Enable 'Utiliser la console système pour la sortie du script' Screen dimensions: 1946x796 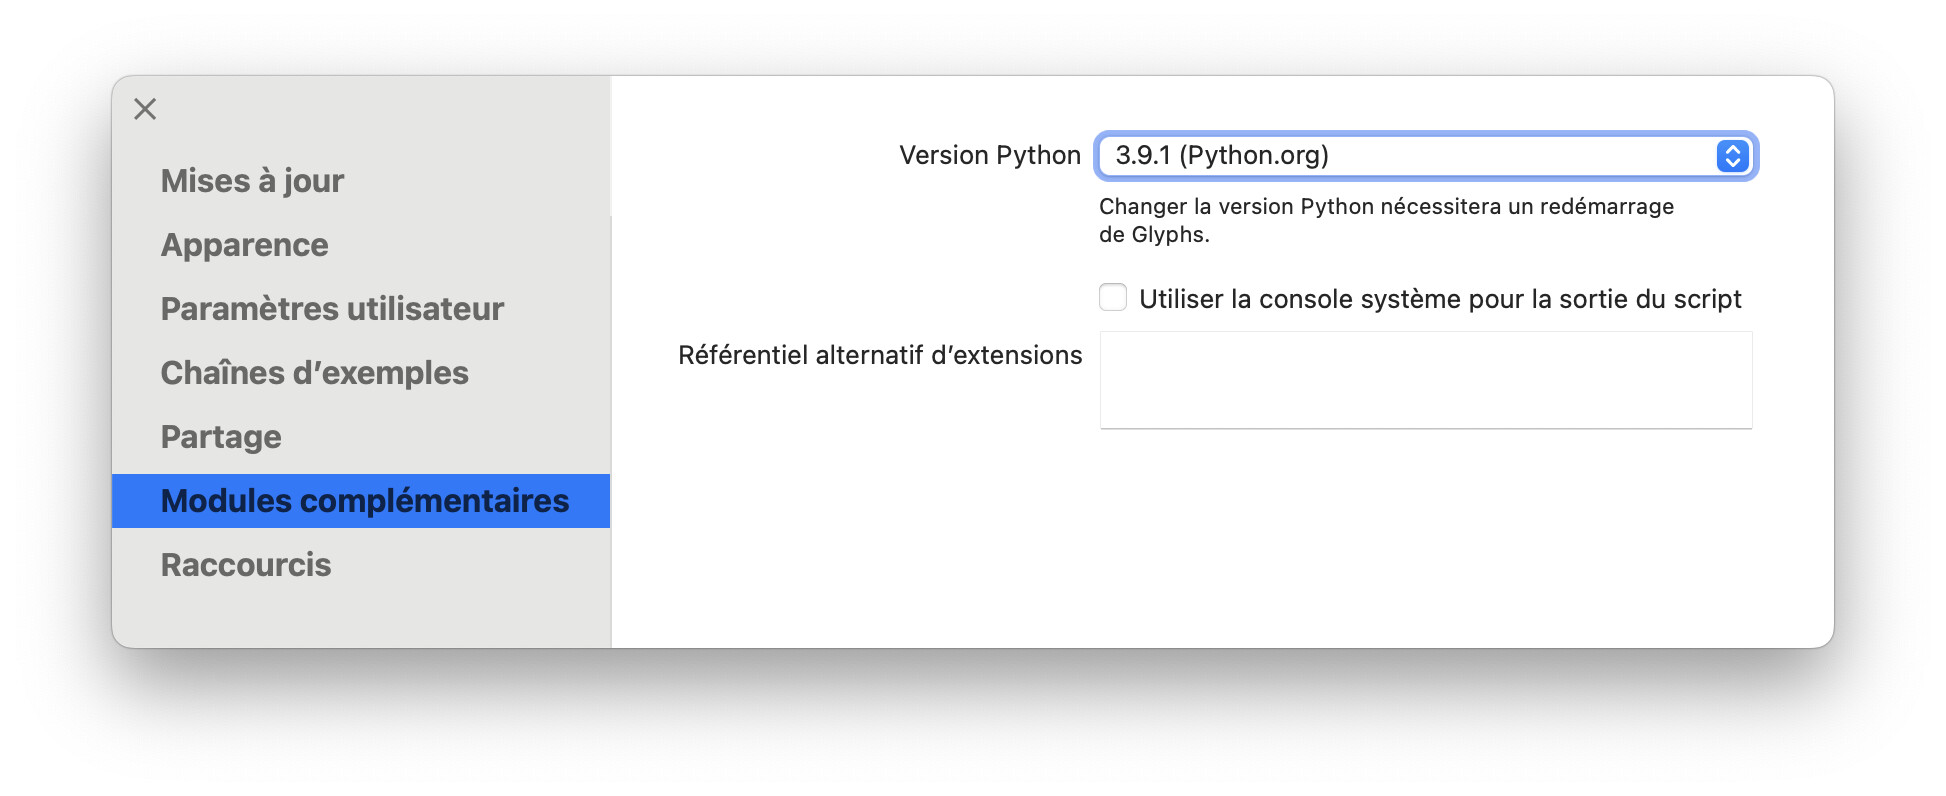tap(1113, 295)
